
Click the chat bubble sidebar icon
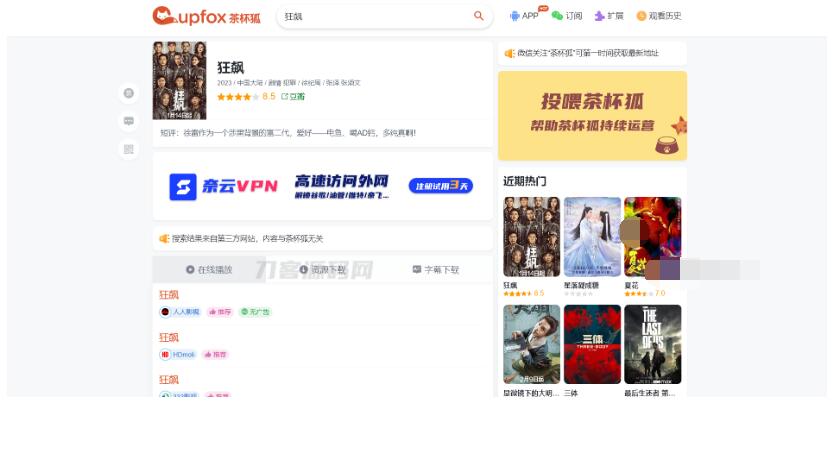click(128, 121)
